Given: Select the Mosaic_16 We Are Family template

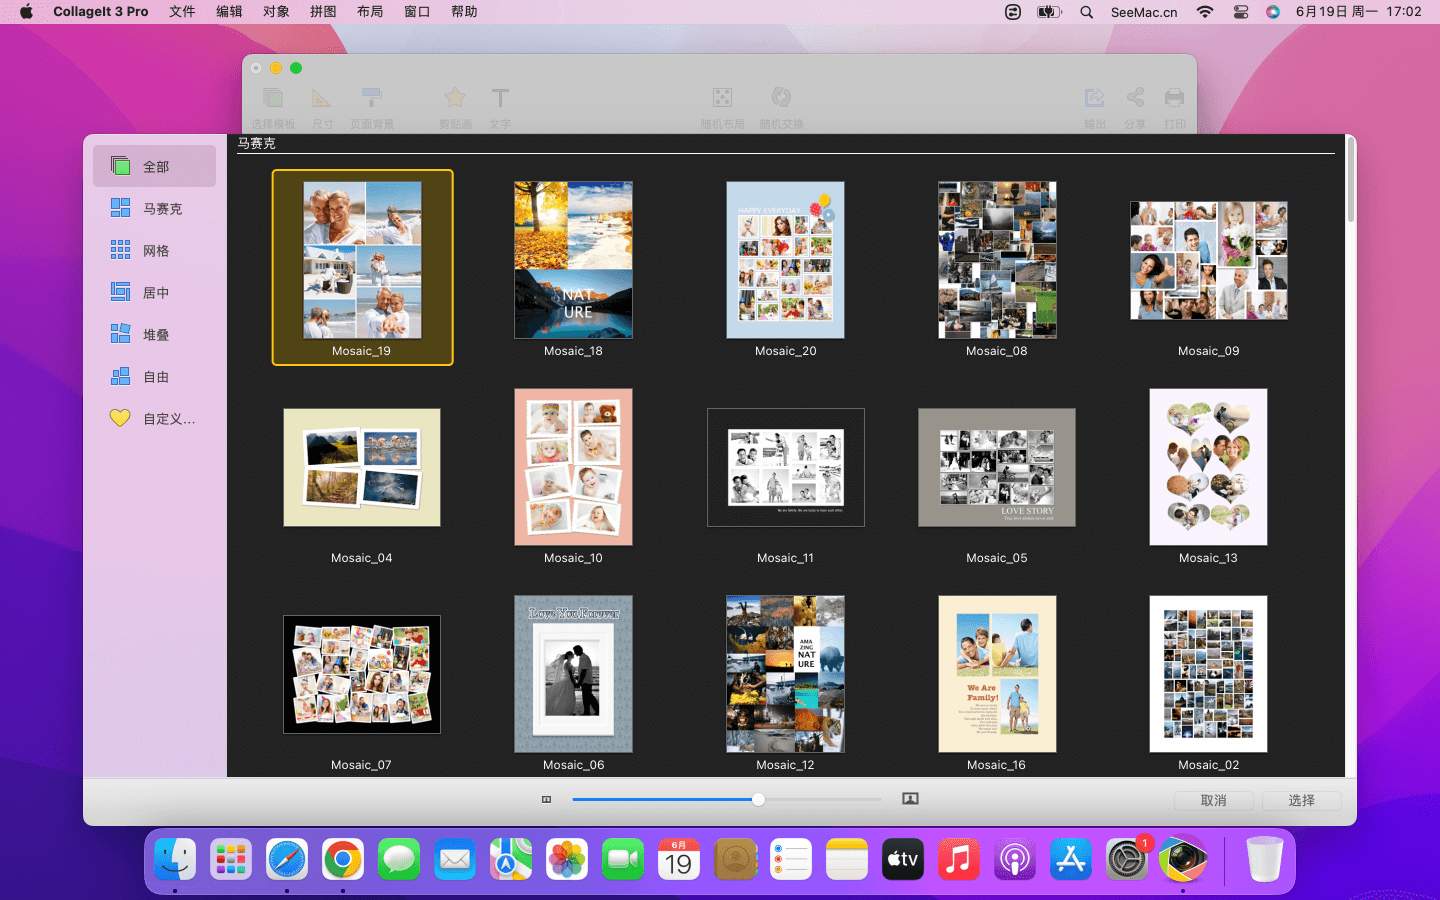Looking at the screenshot, I should [997, 674].
